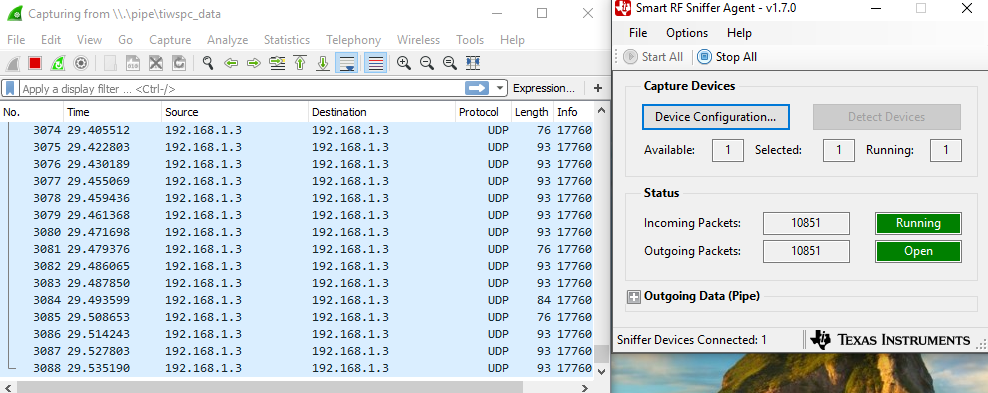Image resolution: width=988 pixels, height=393 pixels.
Task: Open Wireshark's Help menu
Action: [512, 40]
